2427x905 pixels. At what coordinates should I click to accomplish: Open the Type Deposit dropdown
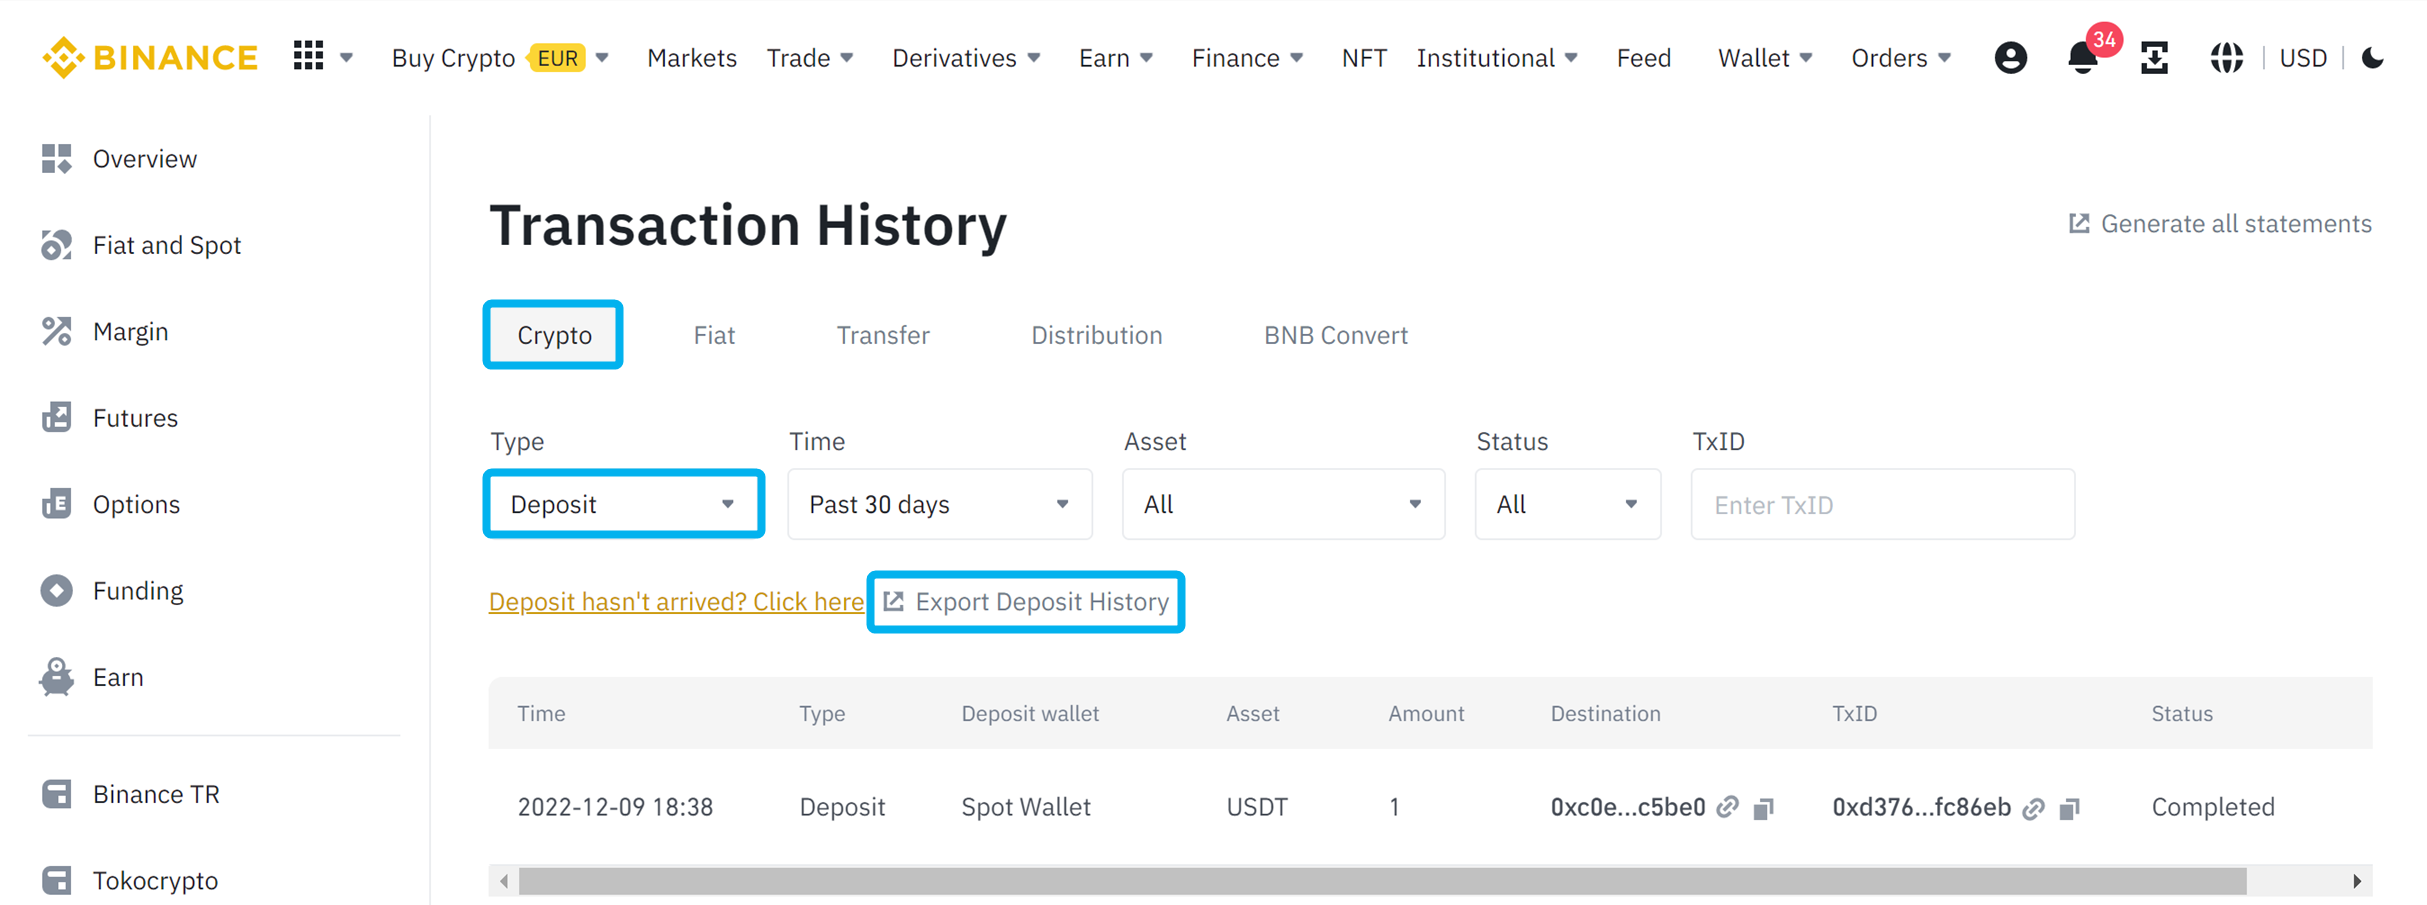pyautogui.click(x=624, y=504)
